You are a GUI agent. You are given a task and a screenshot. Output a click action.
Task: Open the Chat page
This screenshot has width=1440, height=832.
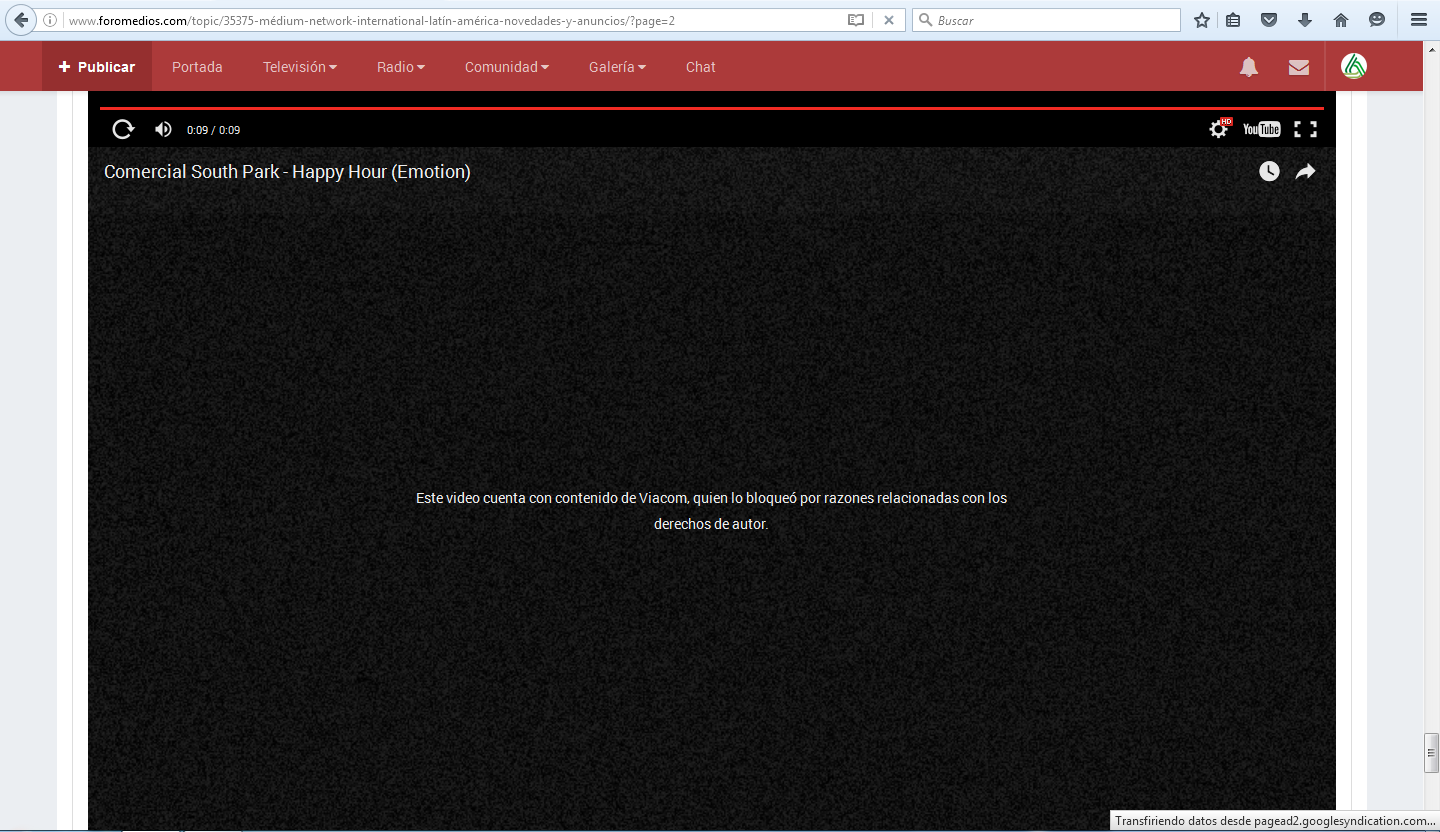pyautogui.click(x=700, y=67)
